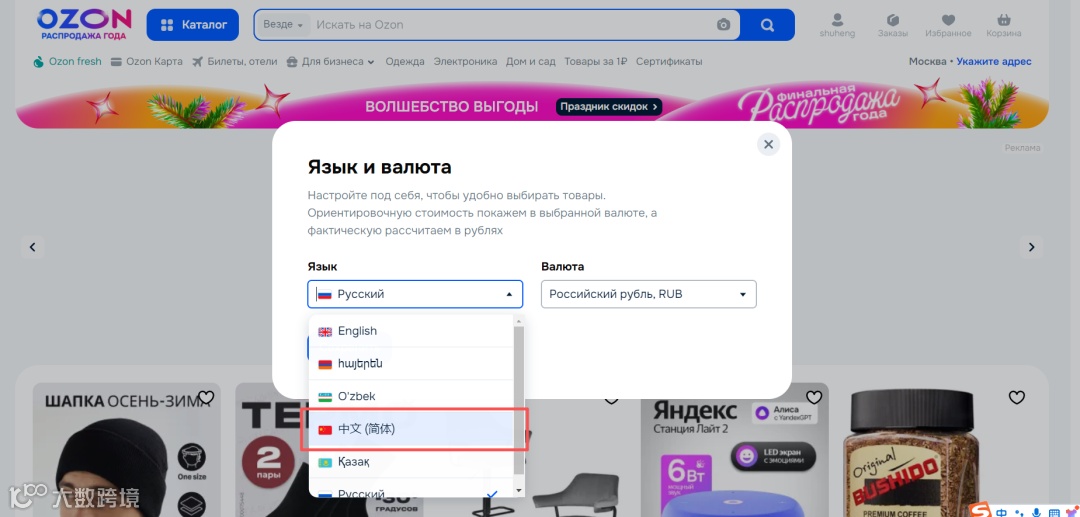Open Товары за 1₽ category
Image resolution: width=1080 pixels, height=517 pixels.
tap(596, 61)
